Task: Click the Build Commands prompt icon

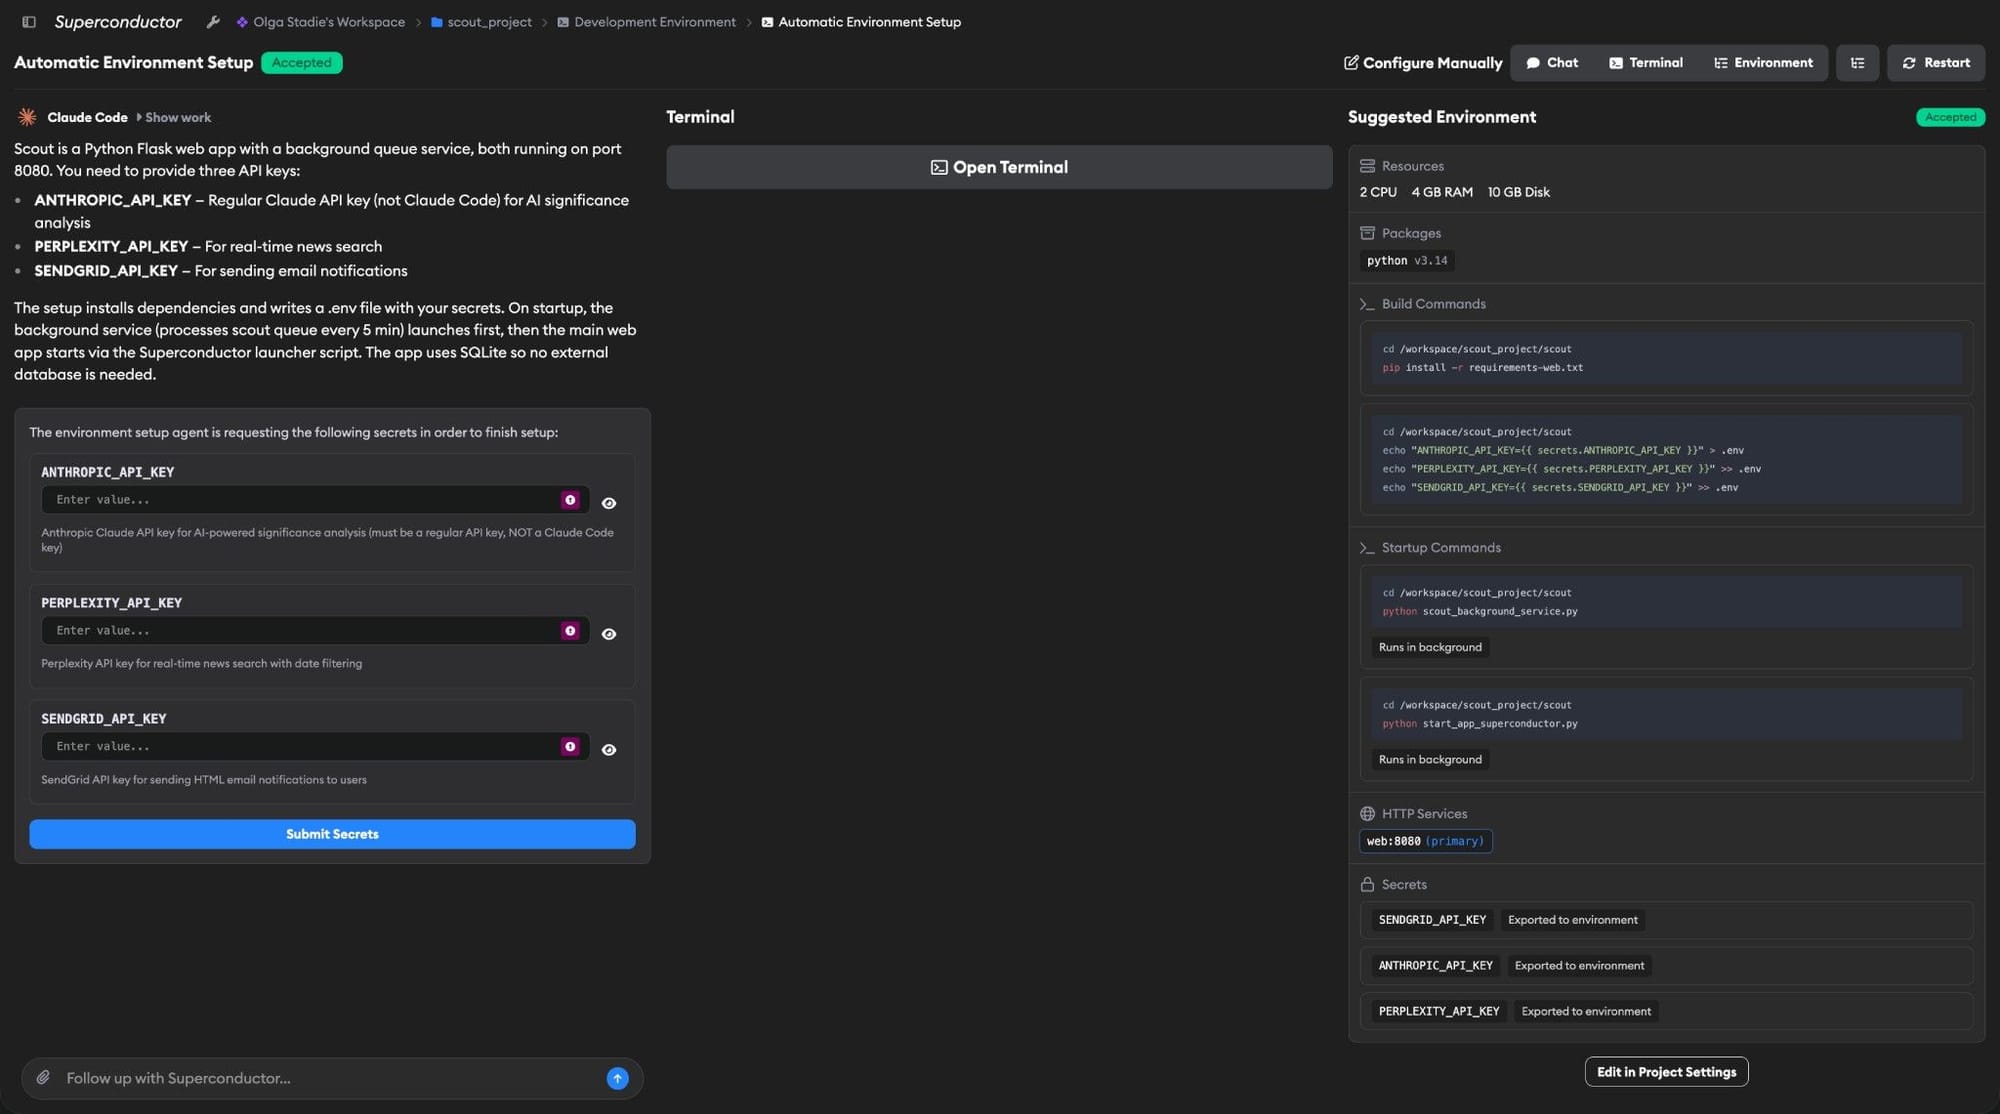Action: 1367,304
